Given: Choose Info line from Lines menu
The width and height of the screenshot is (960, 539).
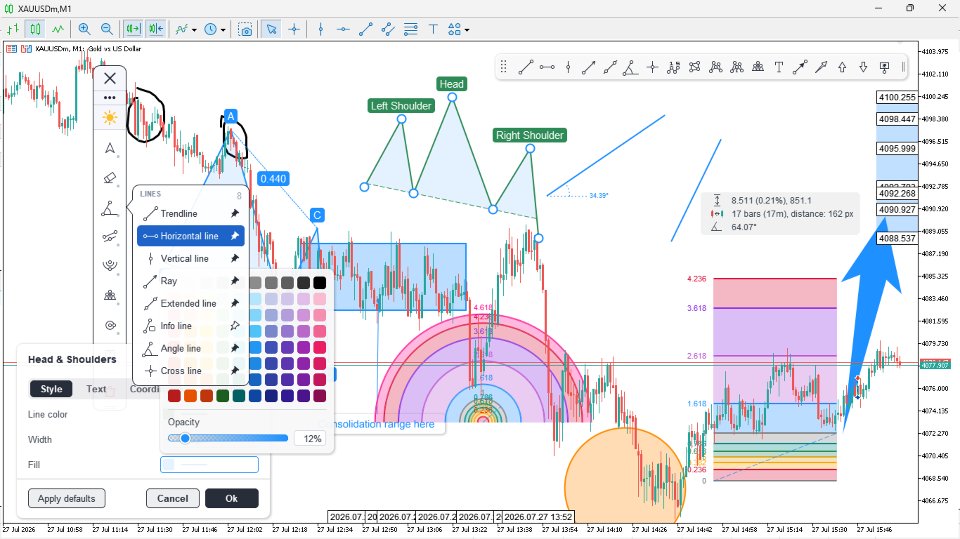Looking at the screenshot, I should [x=190, y=326].
